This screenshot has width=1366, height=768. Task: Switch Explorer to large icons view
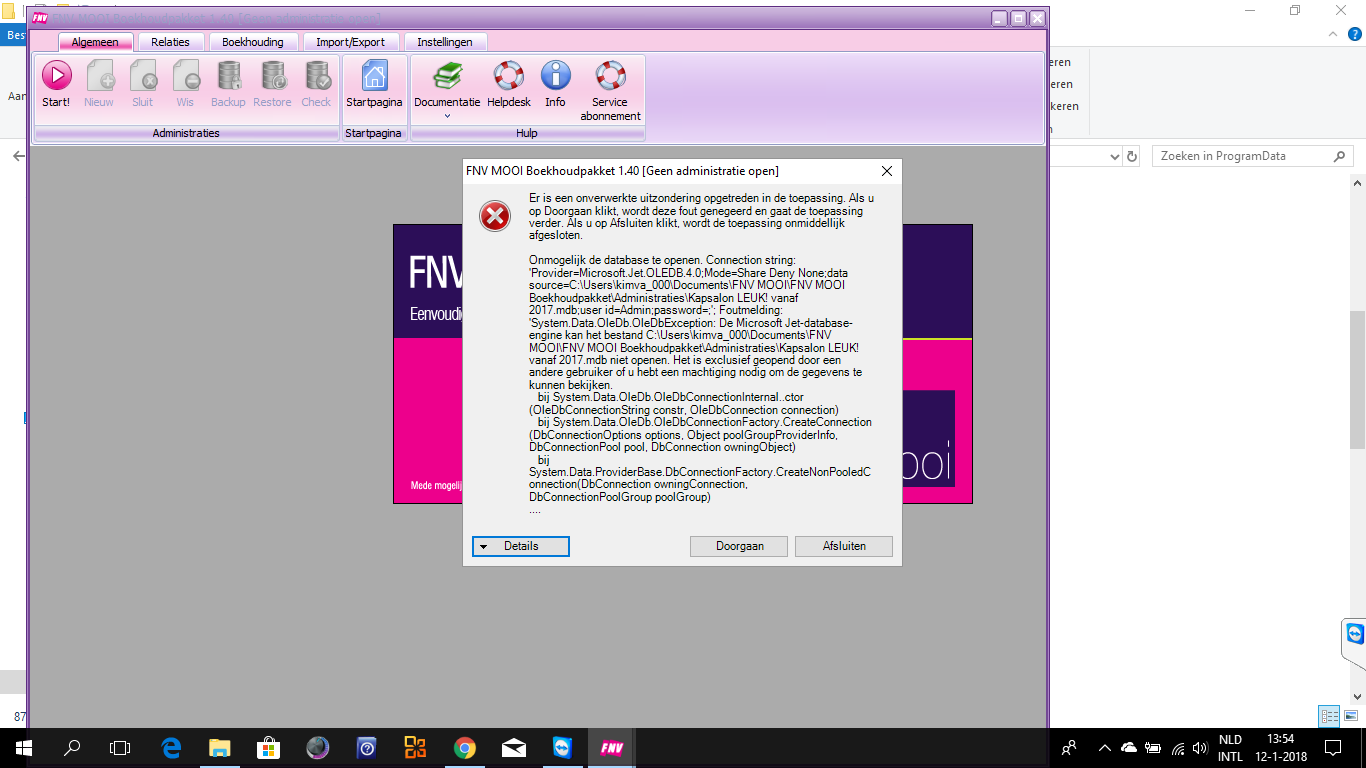(1350, 716)
